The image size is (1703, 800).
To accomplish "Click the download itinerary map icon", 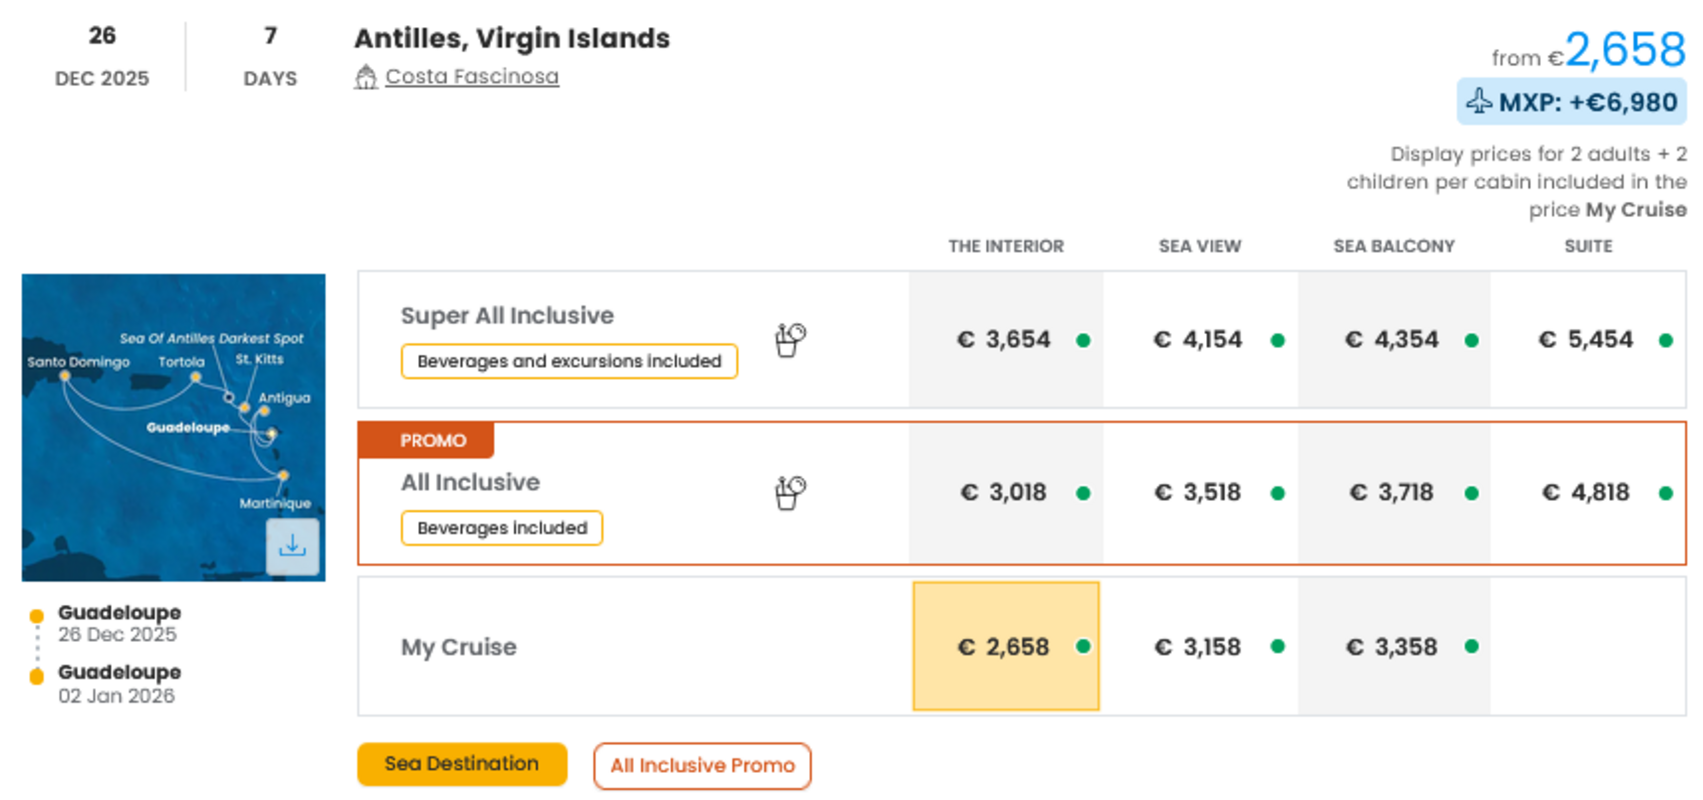I will tap(292, 546).
